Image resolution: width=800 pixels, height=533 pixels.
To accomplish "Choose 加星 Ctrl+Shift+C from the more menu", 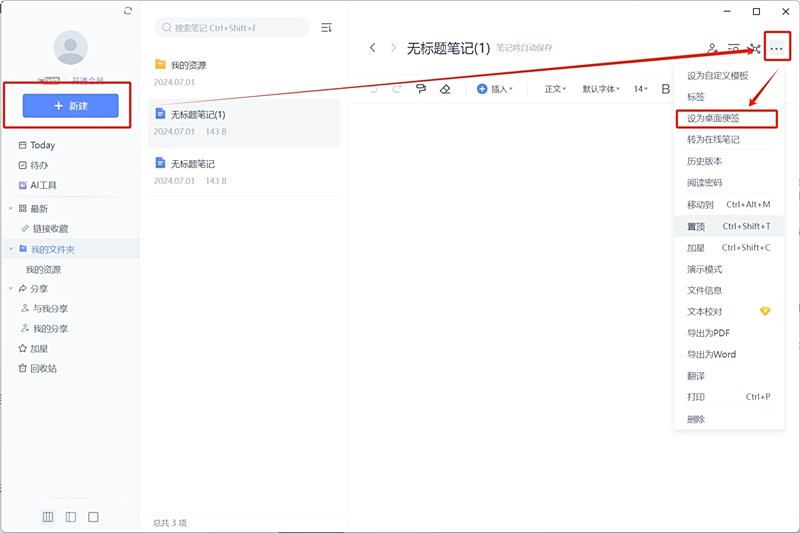I will [729, 248].
